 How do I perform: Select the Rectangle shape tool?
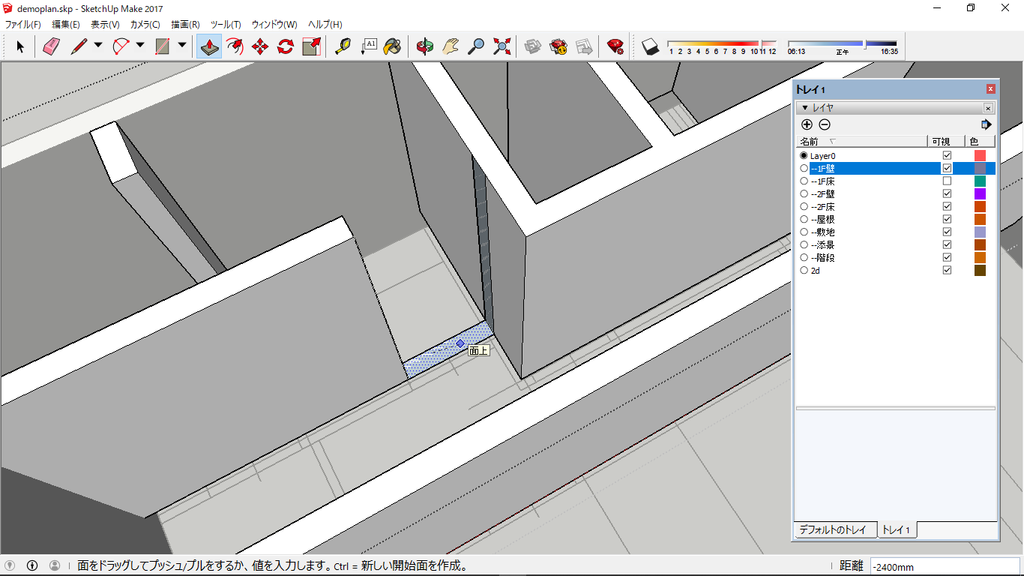pyautogui.click(x=163, y=46)
